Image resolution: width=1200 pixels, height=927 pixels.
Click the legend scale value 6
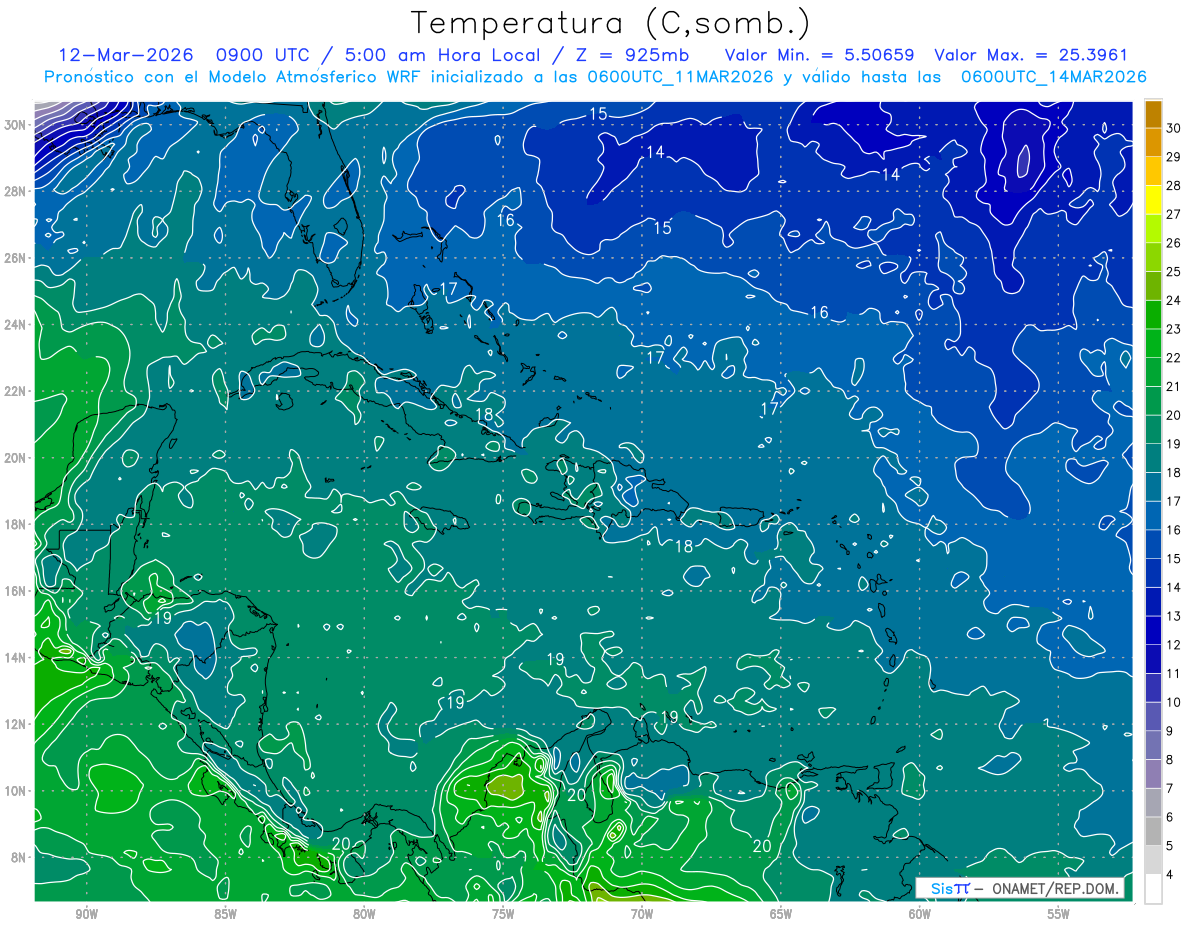(x=1171, y=817)
